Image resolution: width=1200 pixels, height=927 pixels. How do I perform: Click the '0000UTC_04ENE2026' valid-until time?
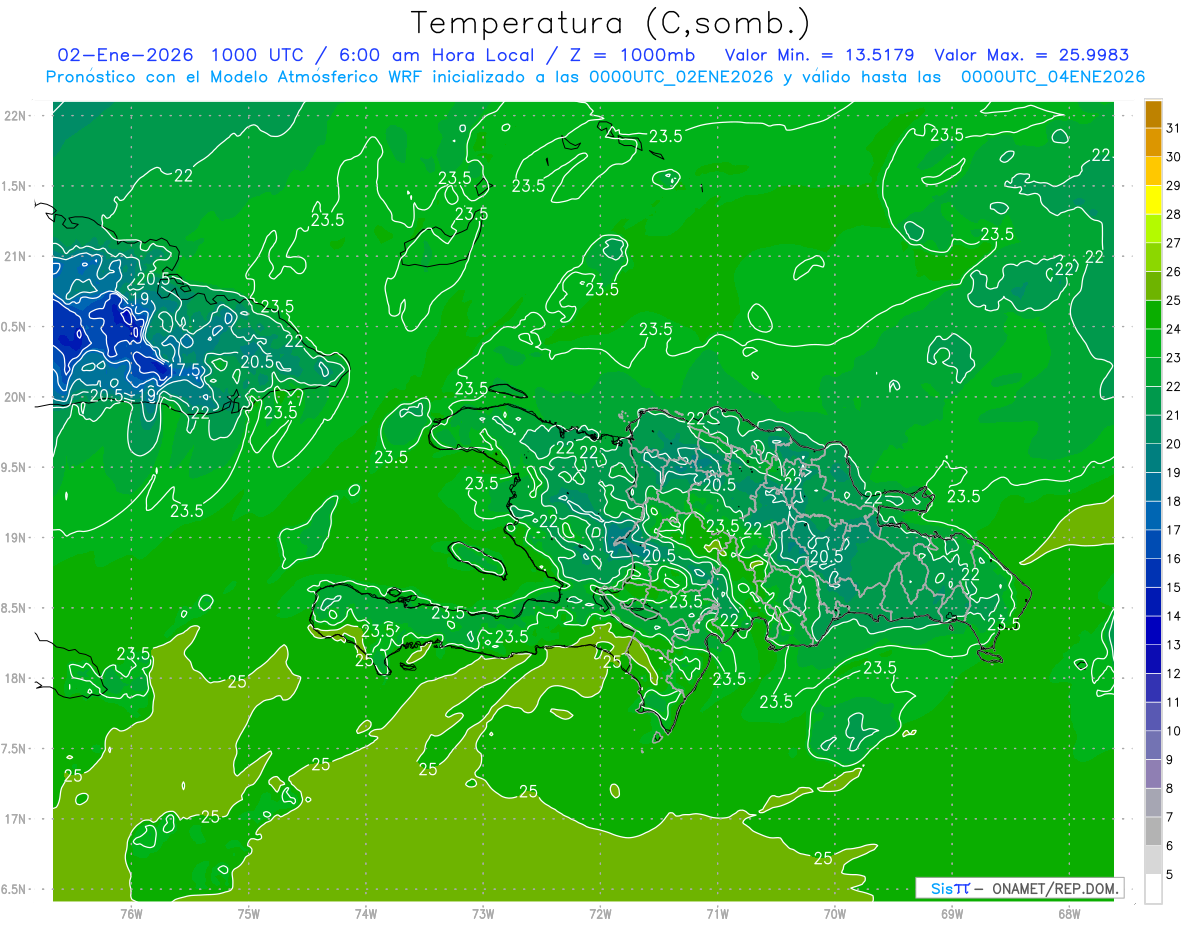click(1053, 77)
